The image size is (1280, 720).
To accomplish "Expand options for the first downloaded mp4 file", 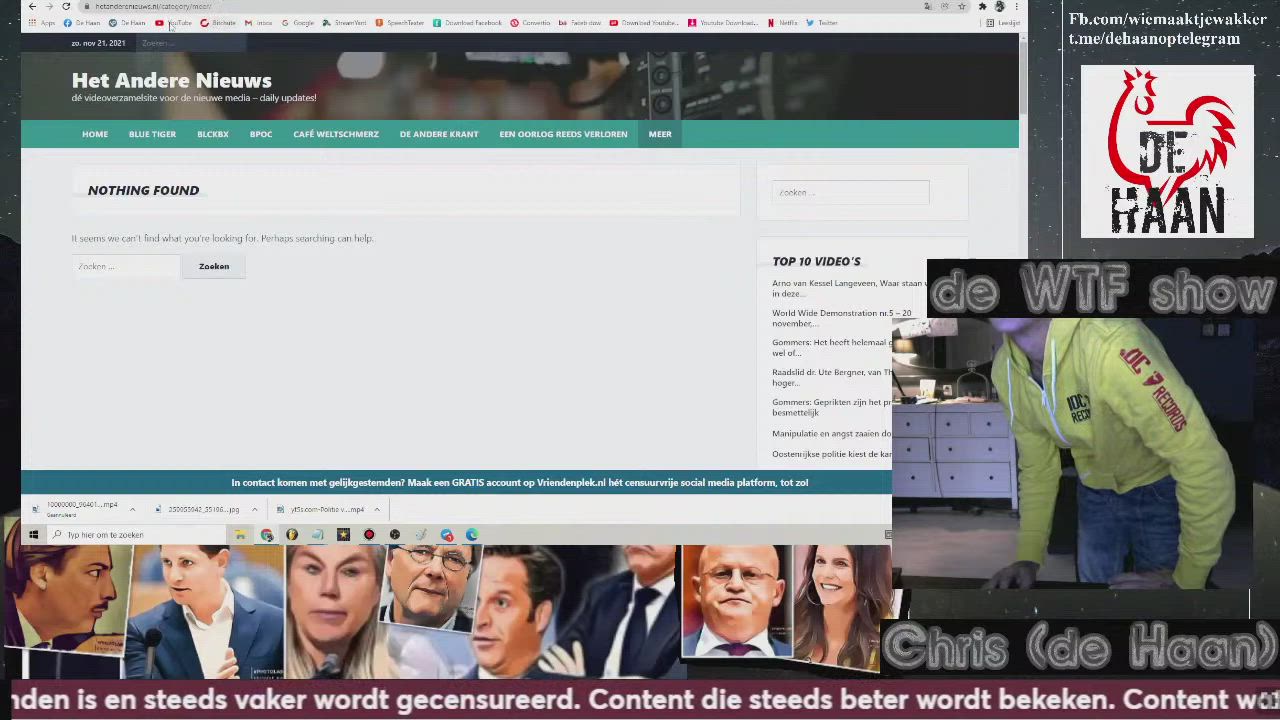I will [132, 510].
